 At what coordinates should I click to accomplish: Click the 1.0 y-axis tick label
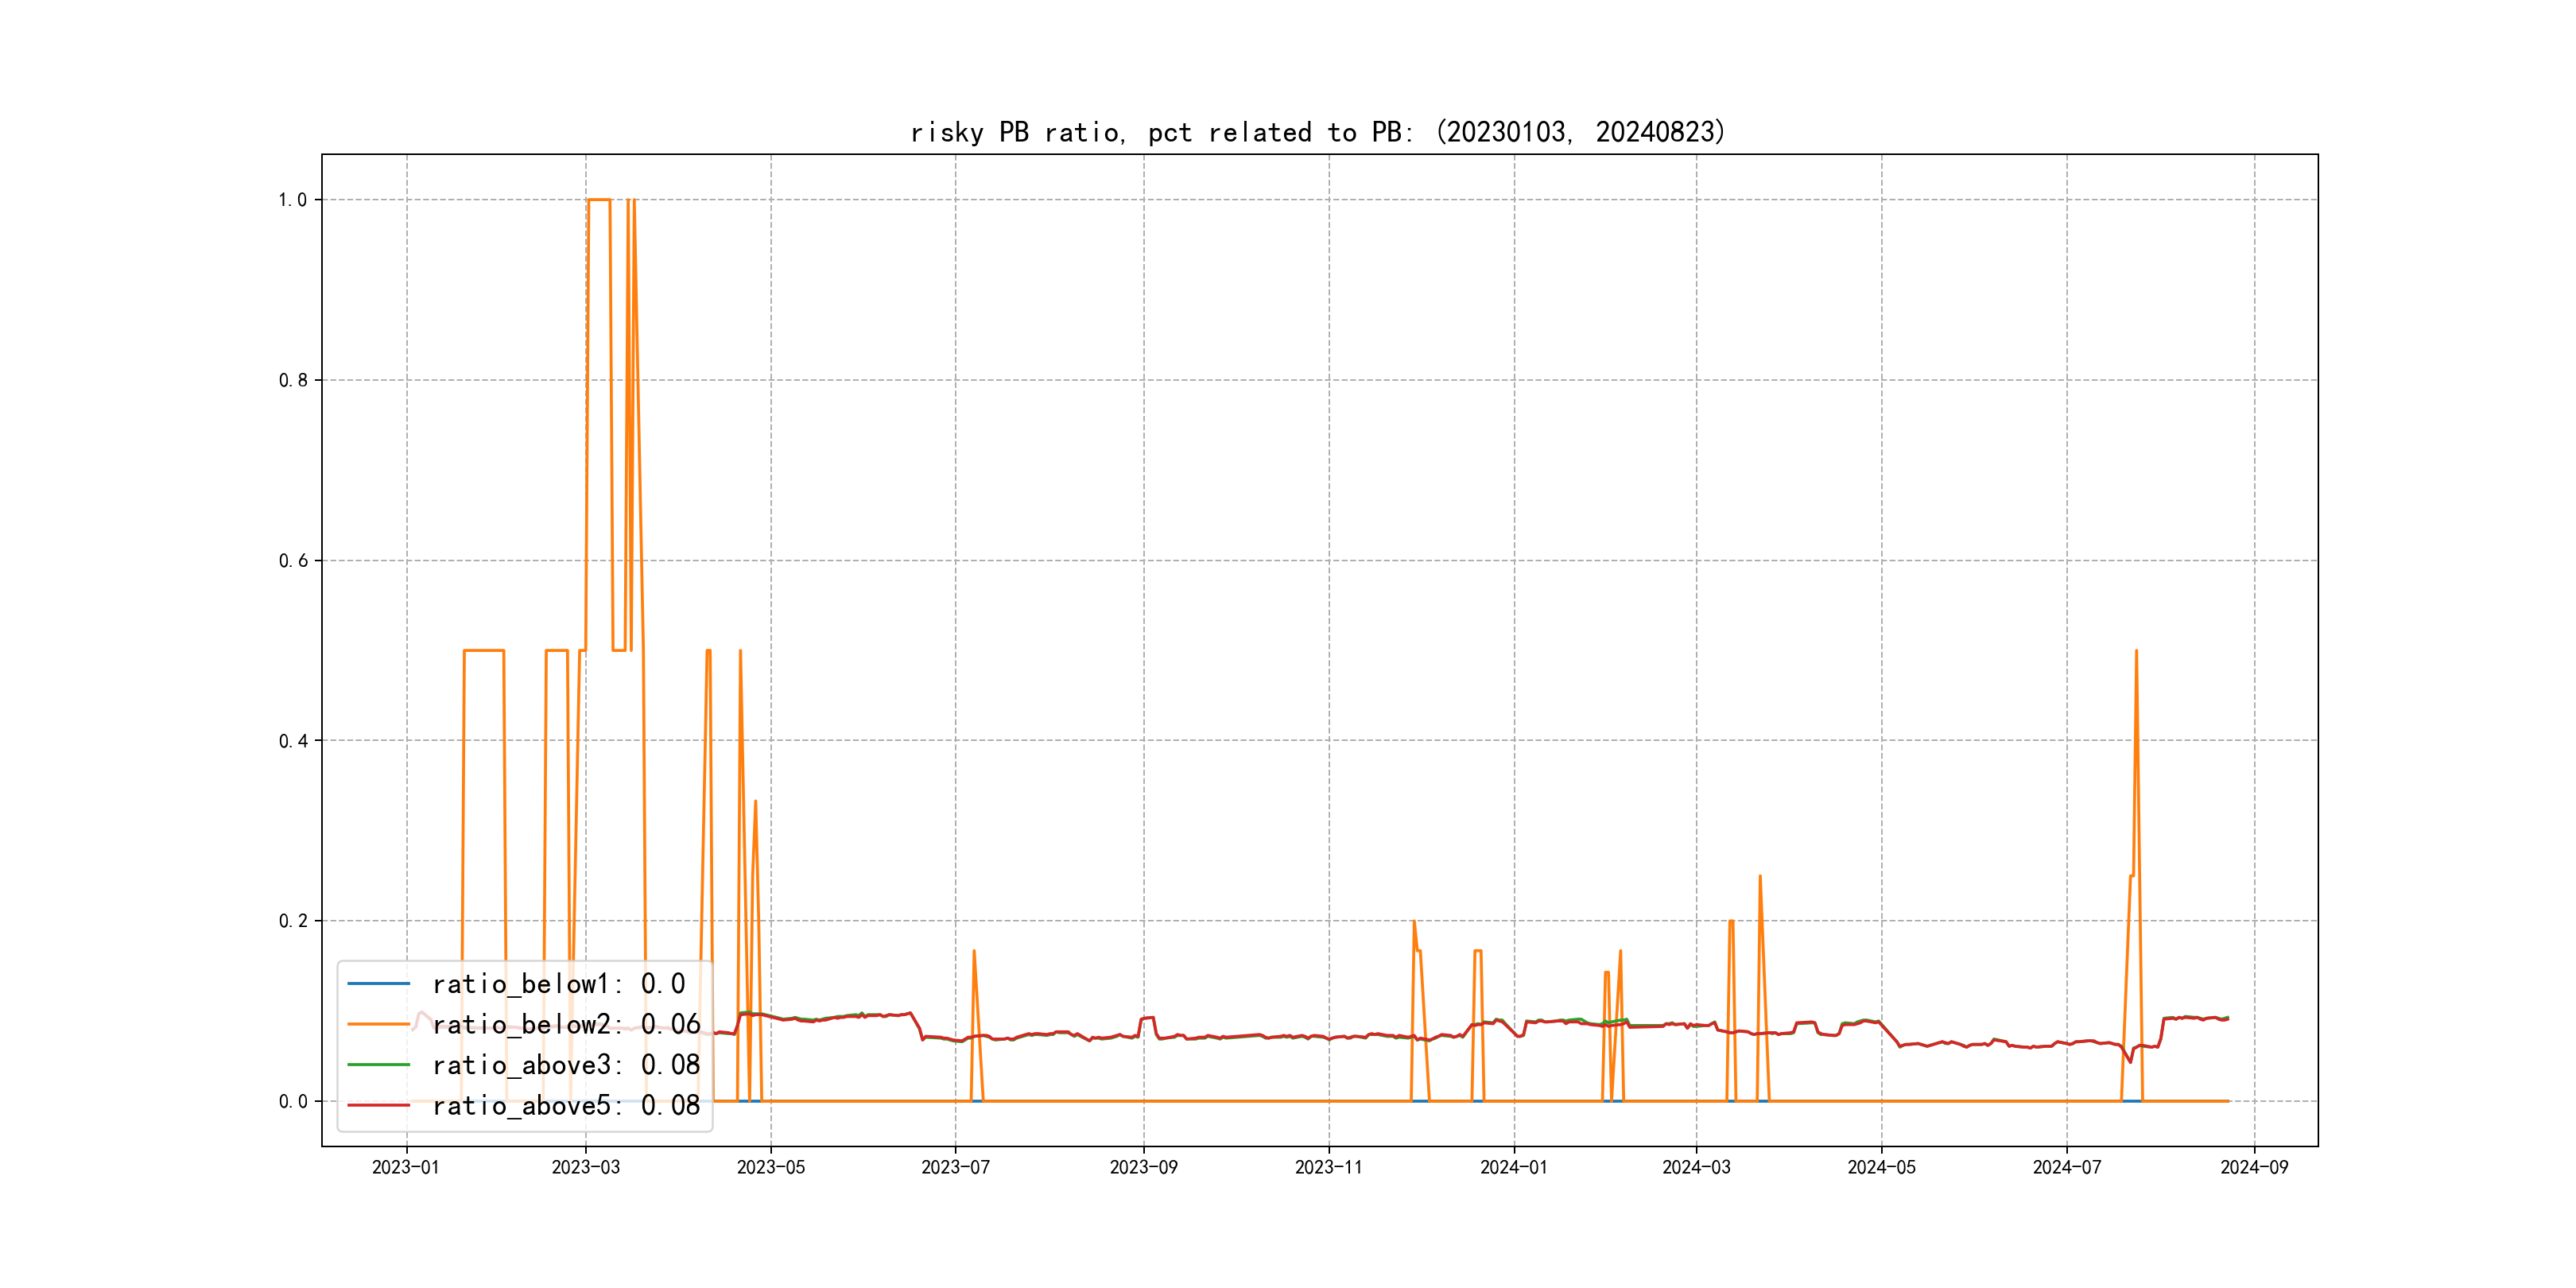click(292, 200)
